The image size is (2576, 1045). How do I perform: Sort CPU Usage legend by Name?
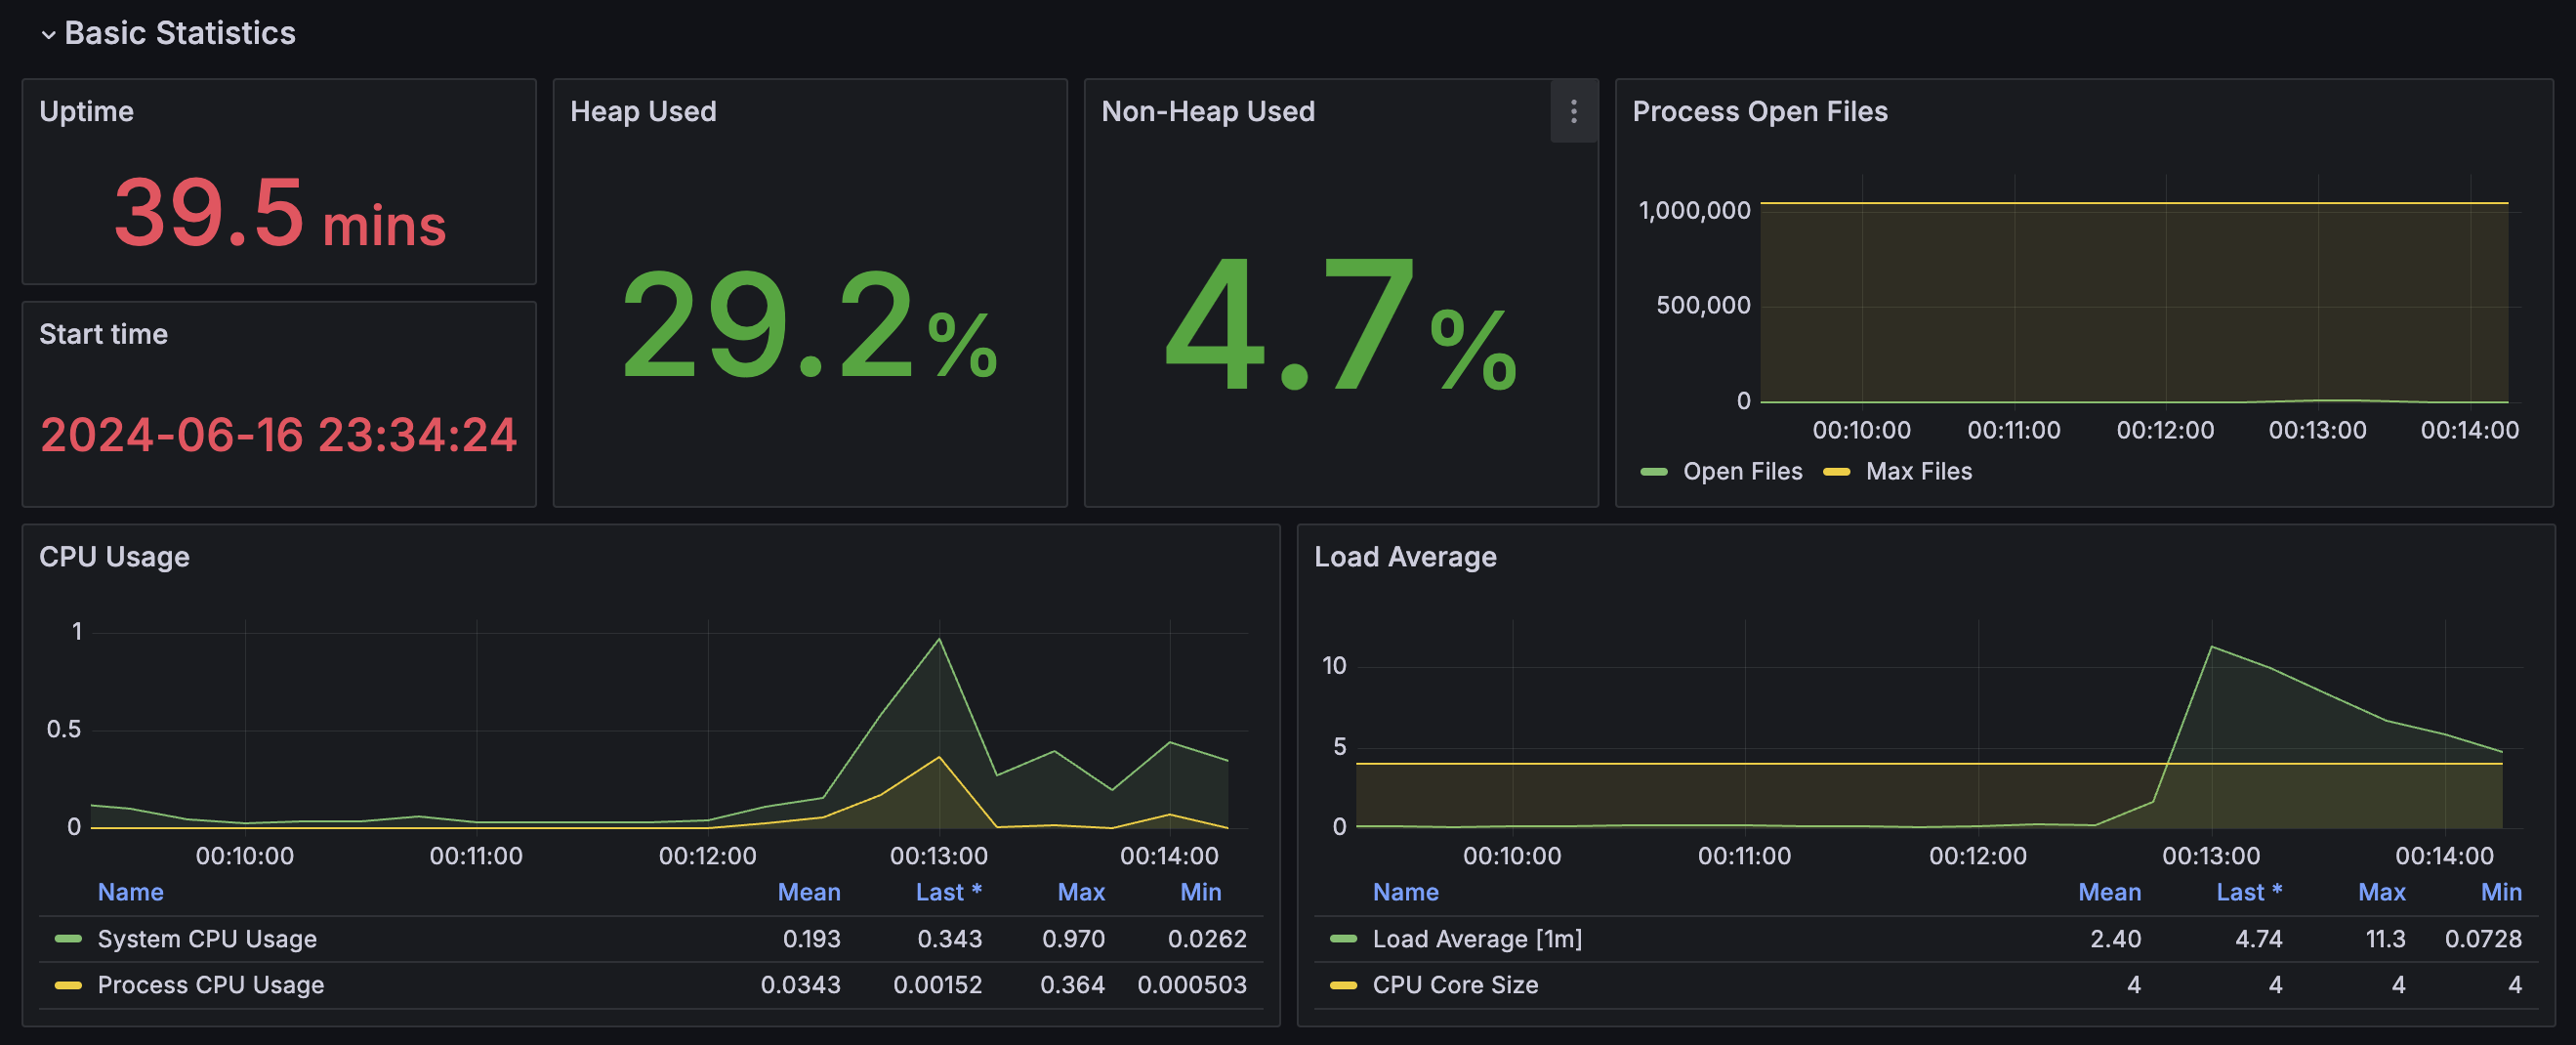pyautogui.click(x=130, y=892)
